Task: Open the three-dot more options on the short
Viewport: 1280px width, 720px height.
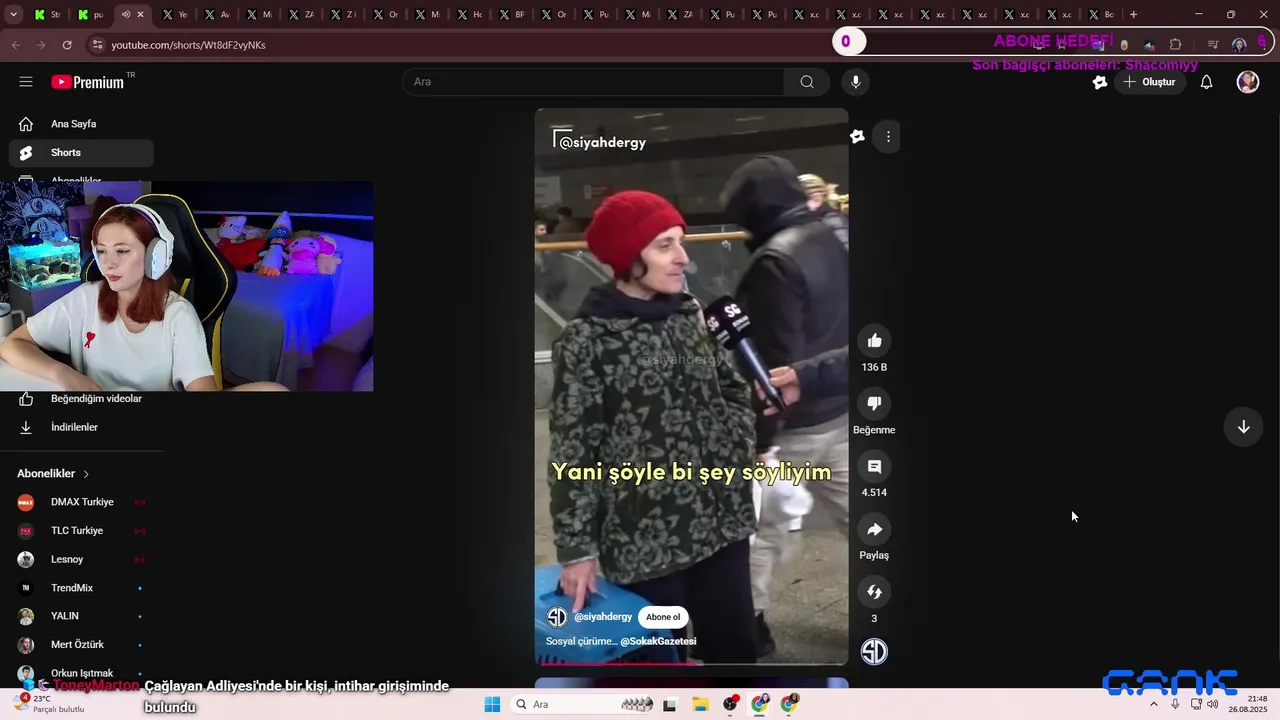Action: 888,137
